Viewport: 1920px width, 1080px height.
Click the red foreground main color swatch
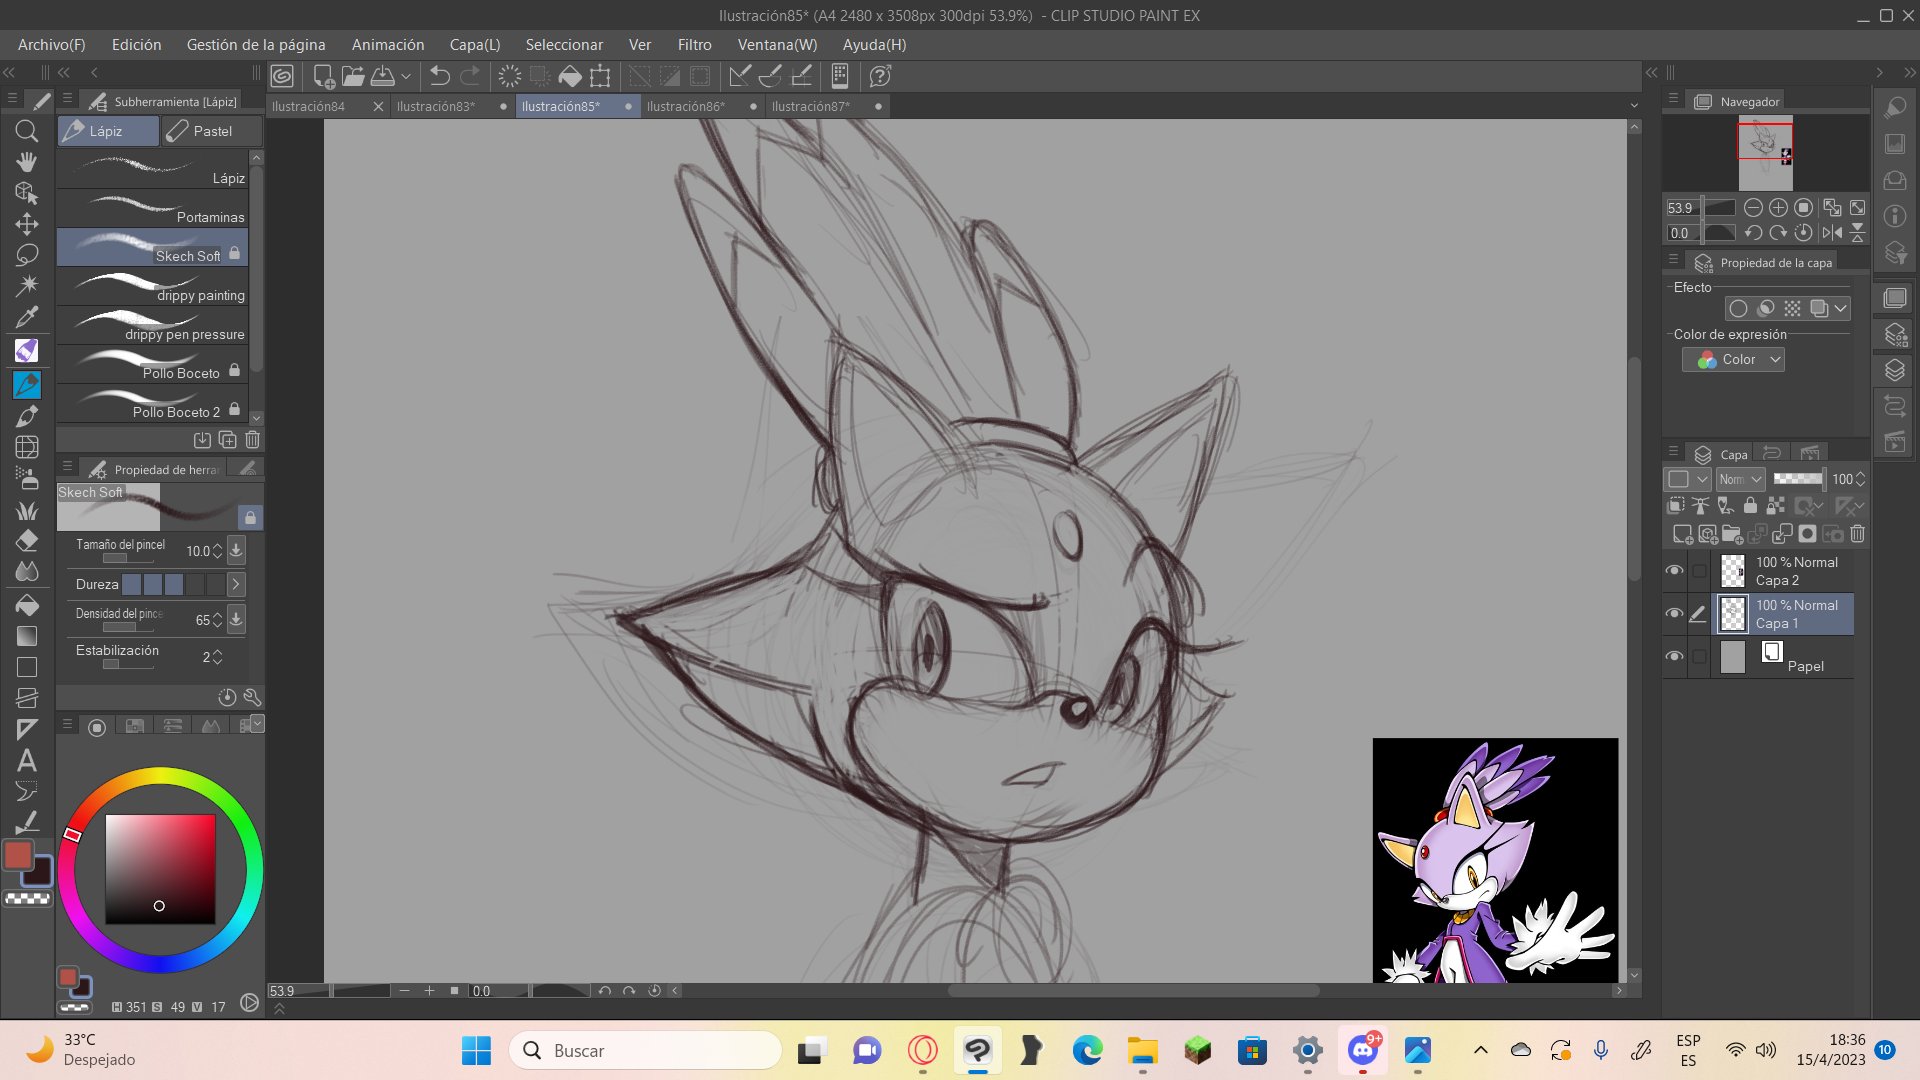click(18, 855)
